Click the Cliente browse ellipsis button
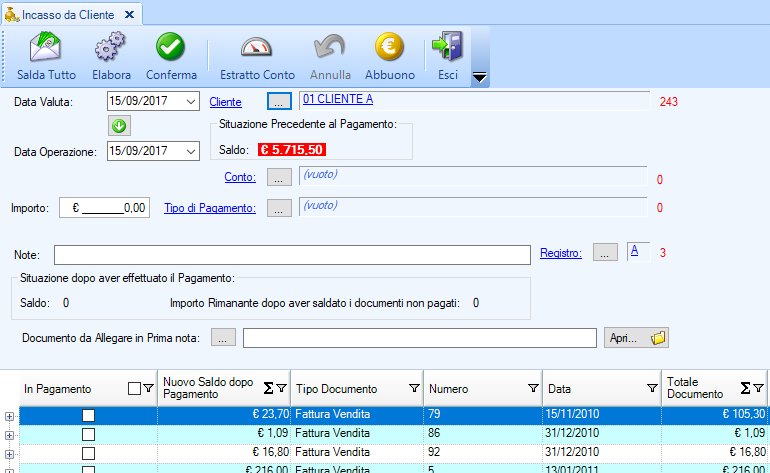The height and width of the screenshot is (473, 770). coord(280,101)
